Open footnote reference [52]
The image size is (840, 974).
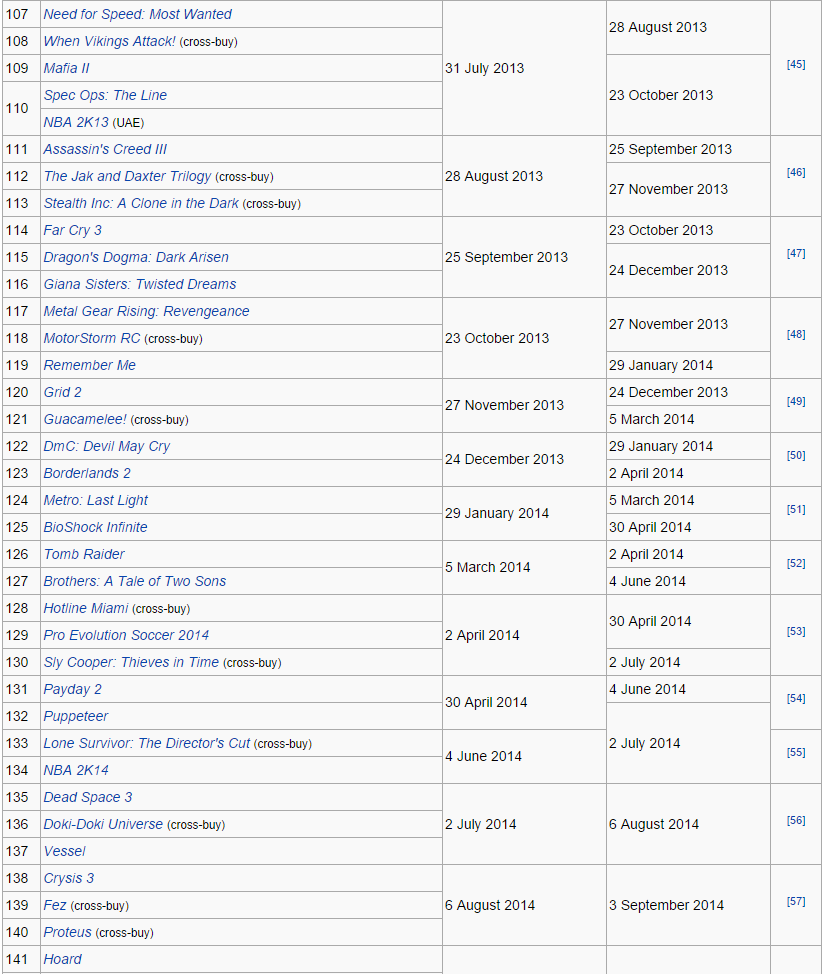pyautogui.click(x=796, y=564)
